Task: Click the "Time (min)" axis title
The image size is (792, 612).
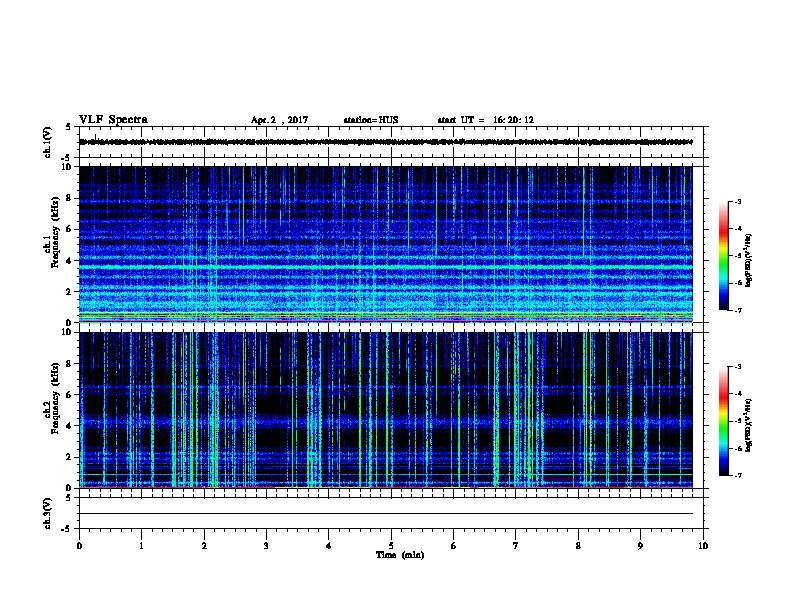Action: pyautogui.click(x=400, y=555)
